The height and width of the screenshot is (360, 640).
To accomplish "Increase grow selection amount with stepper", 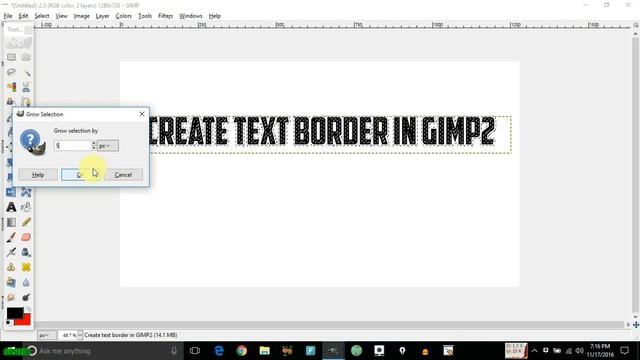I will point(94,143).
